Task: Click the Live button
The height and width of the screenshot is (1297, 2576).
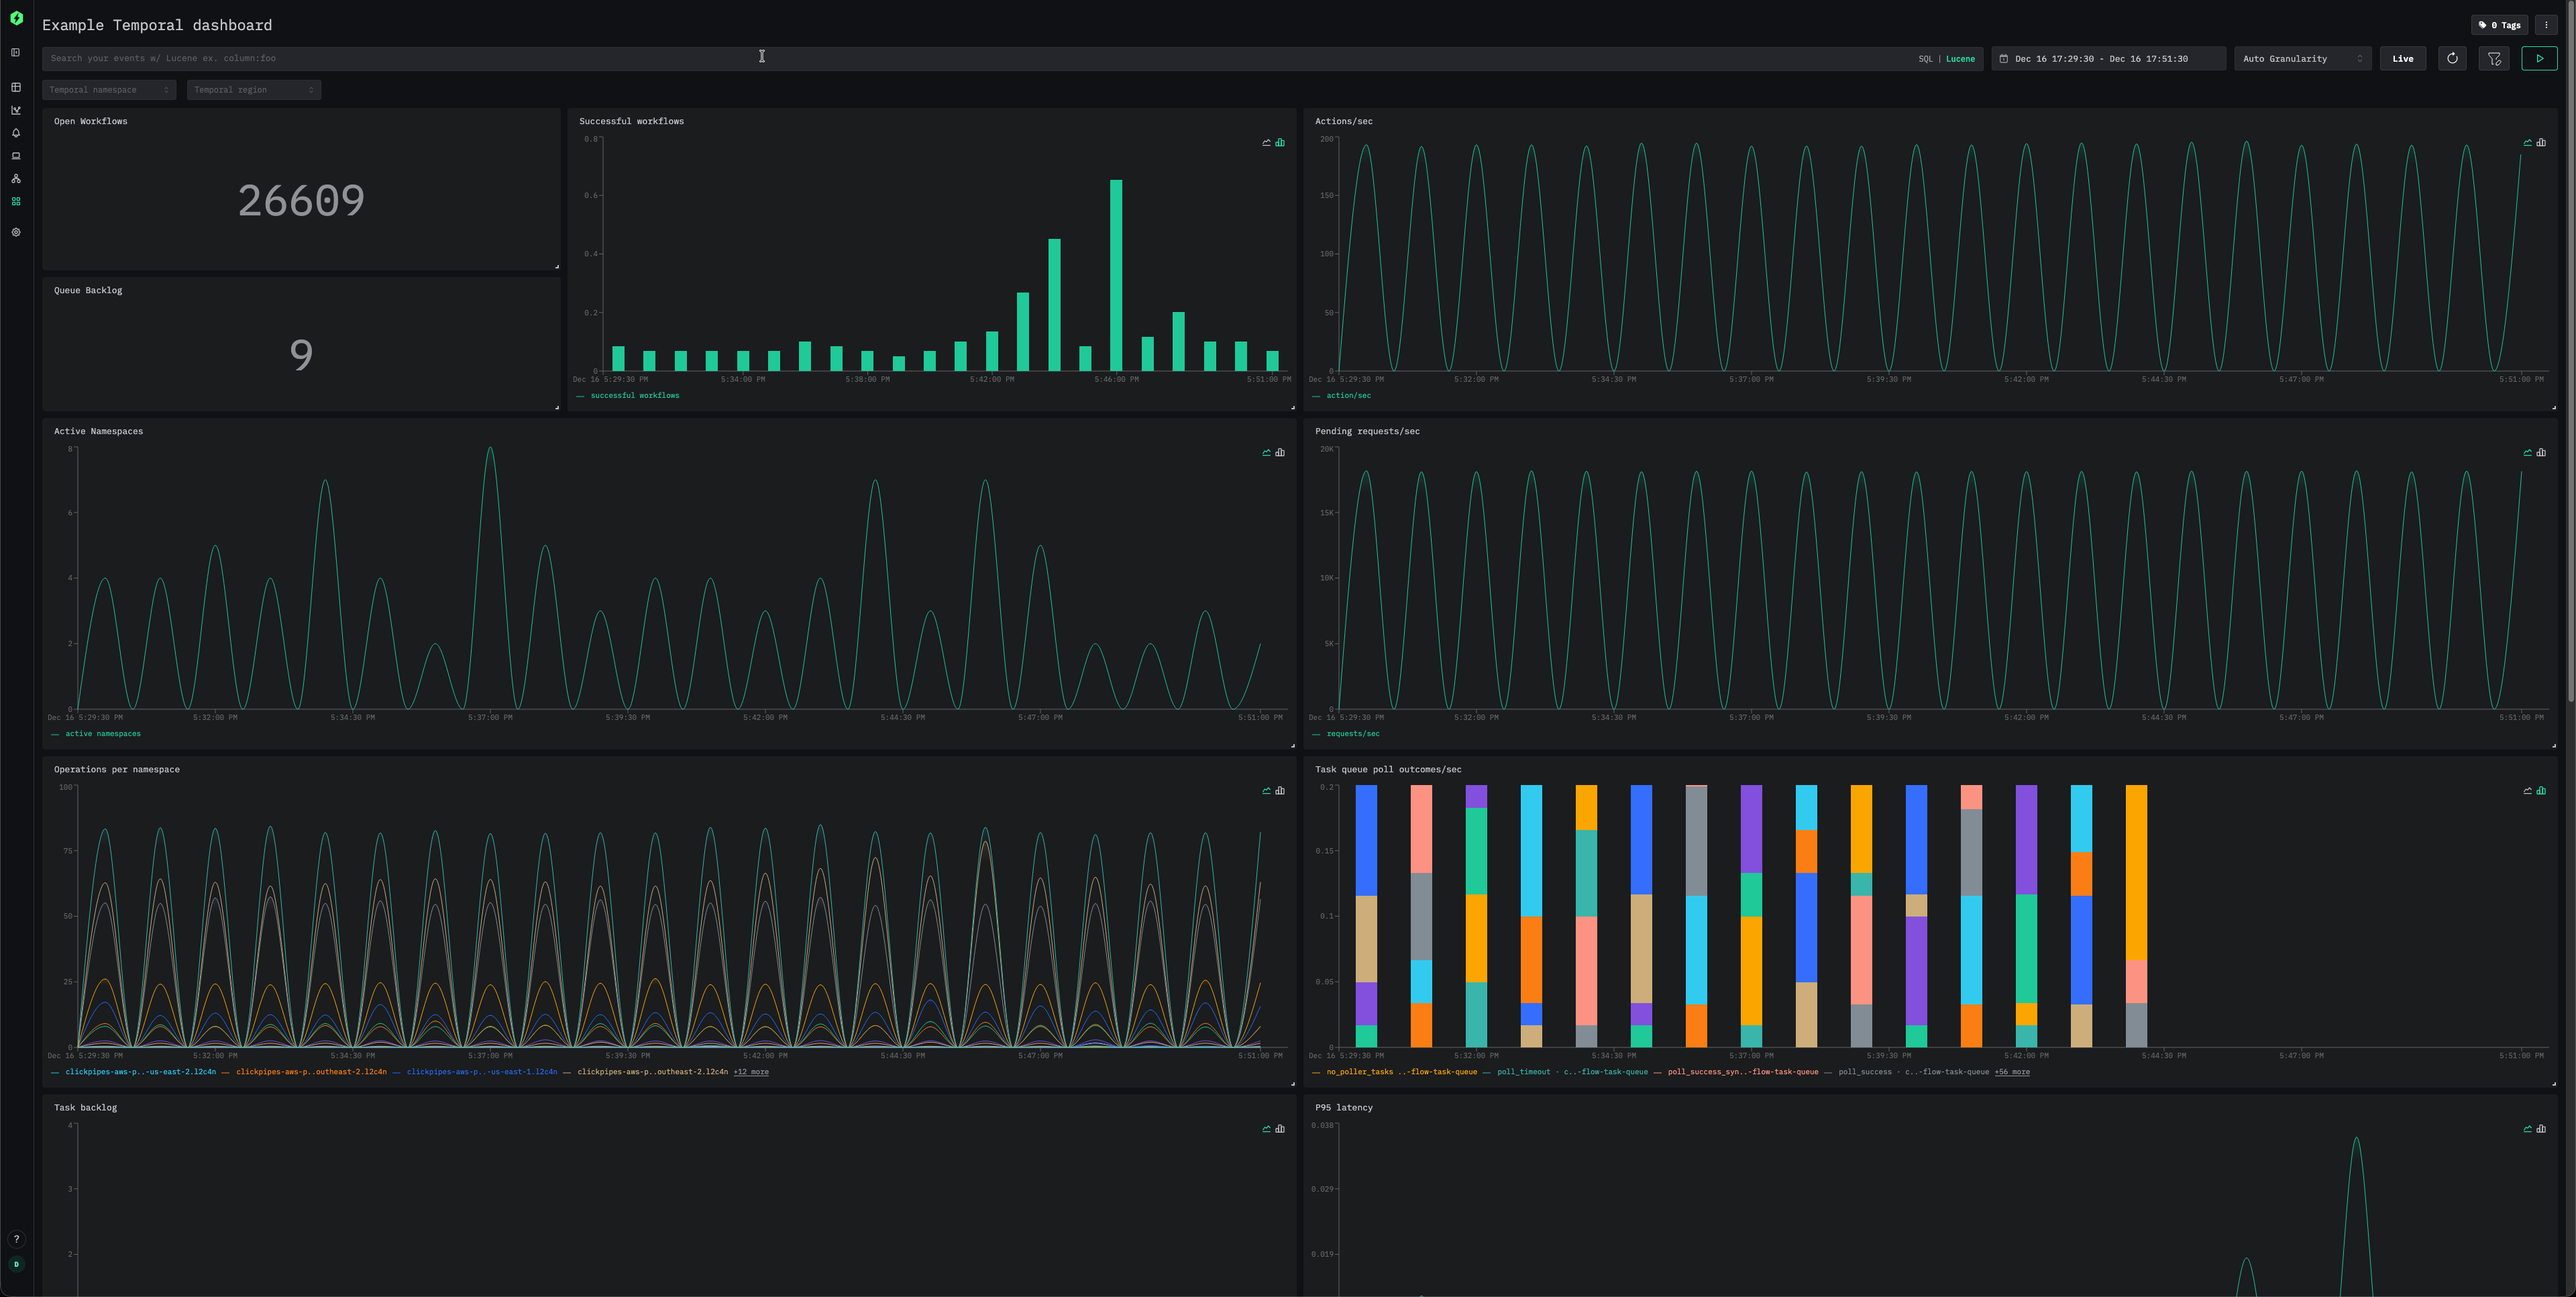Action: (x=2402, y=58)
